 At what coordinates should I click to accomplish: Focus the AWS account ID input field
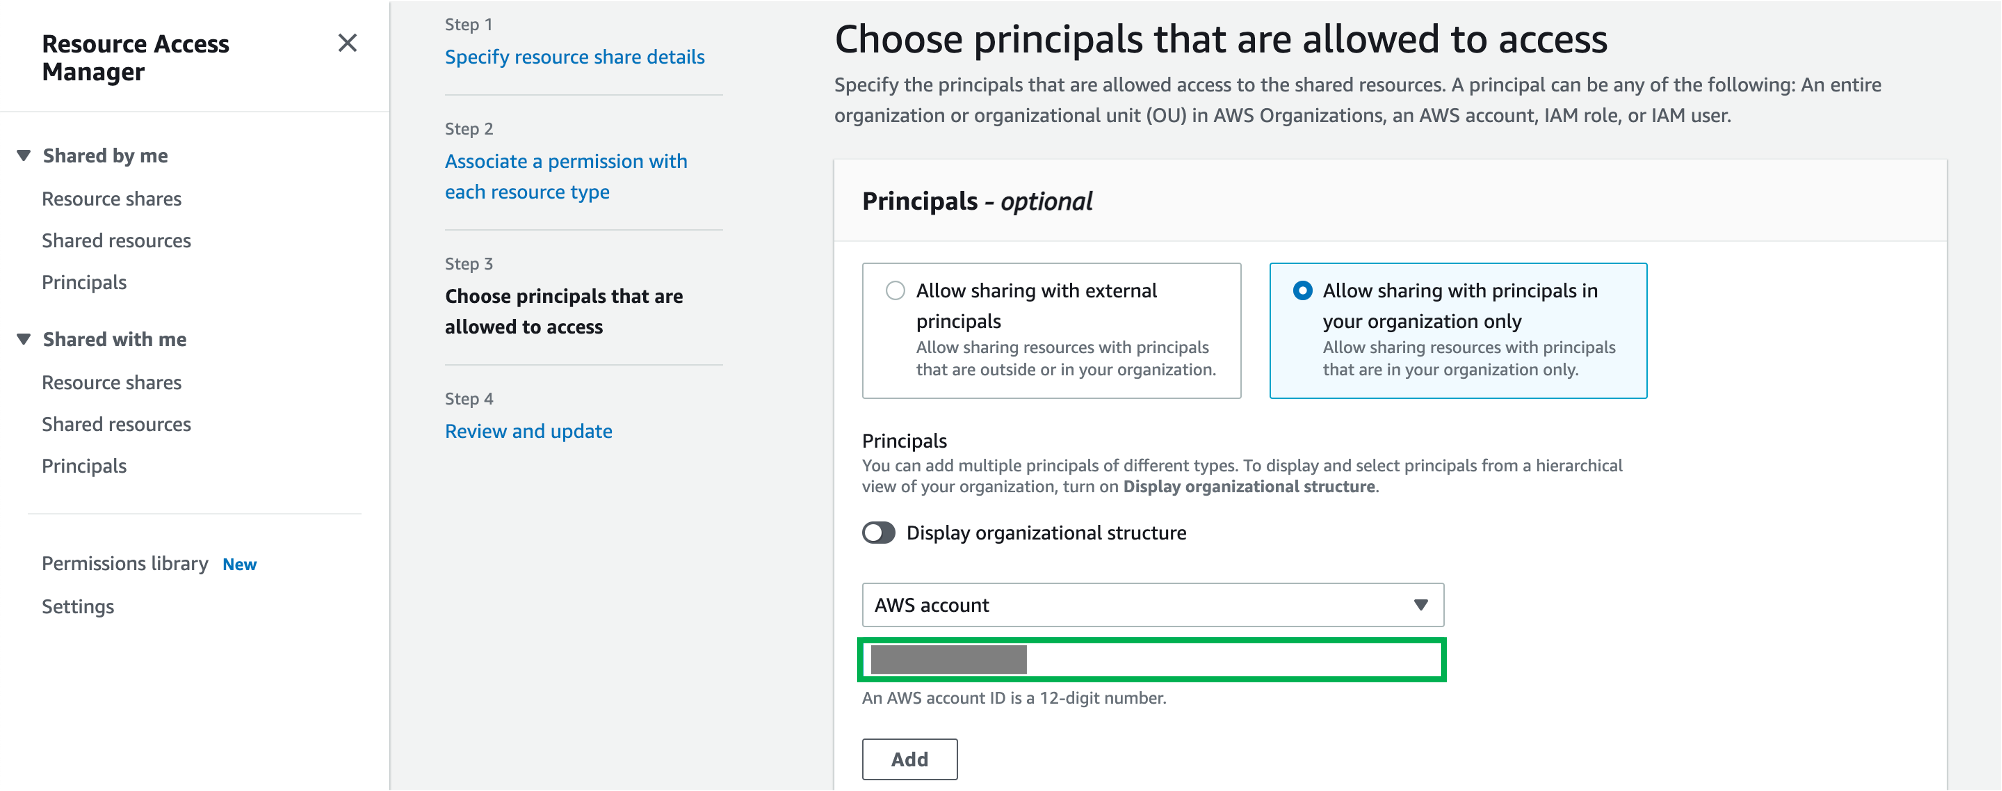(1153, 660)
